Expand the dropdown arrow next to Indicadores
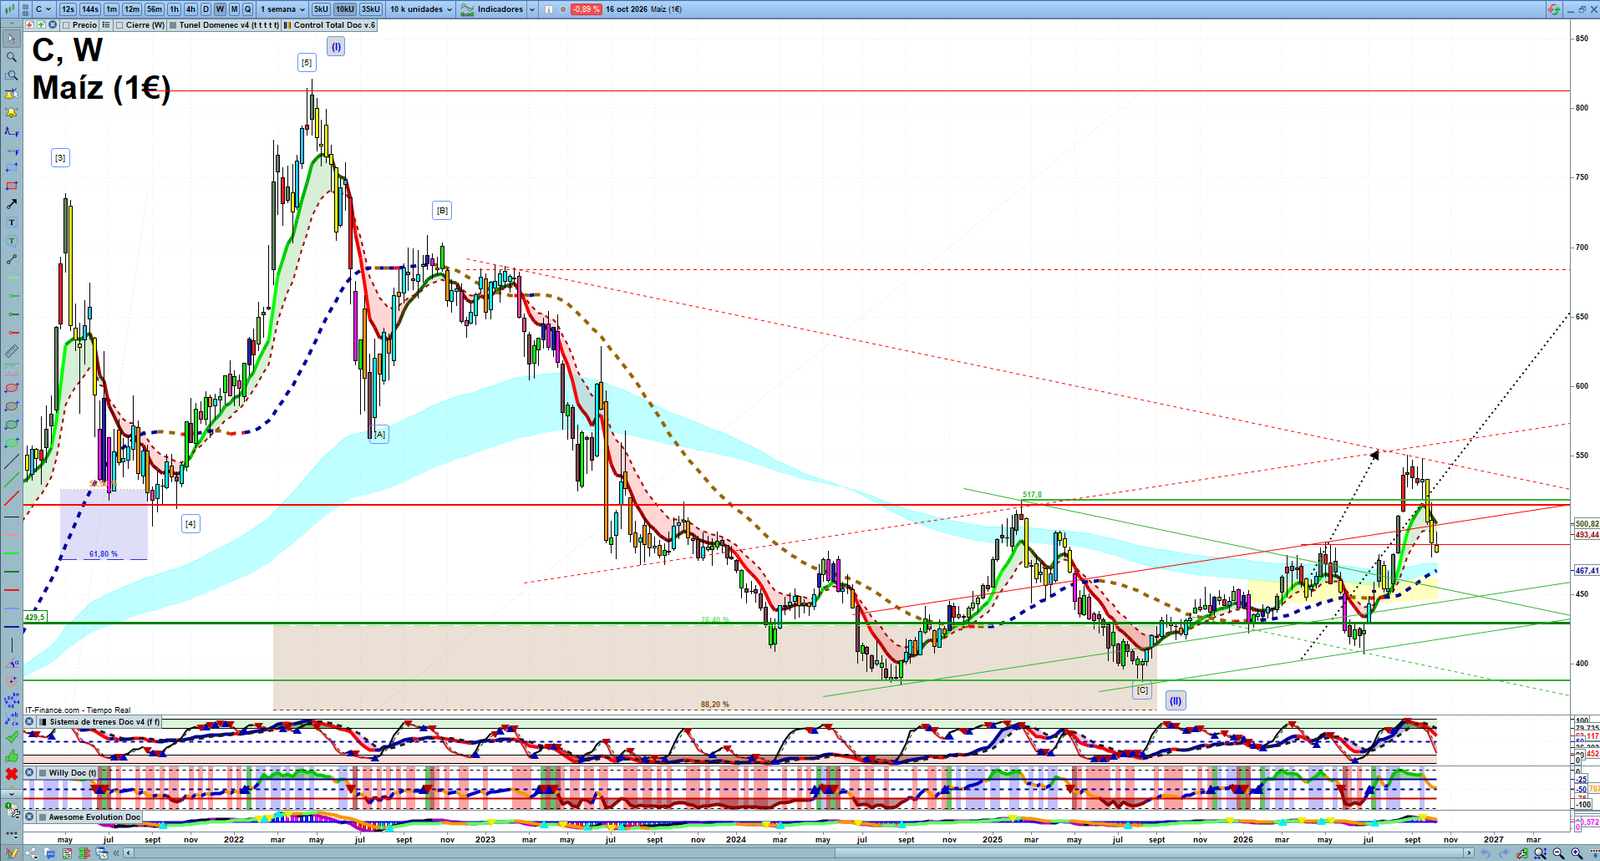This screenshot has width=1600, height=861. 531,9
